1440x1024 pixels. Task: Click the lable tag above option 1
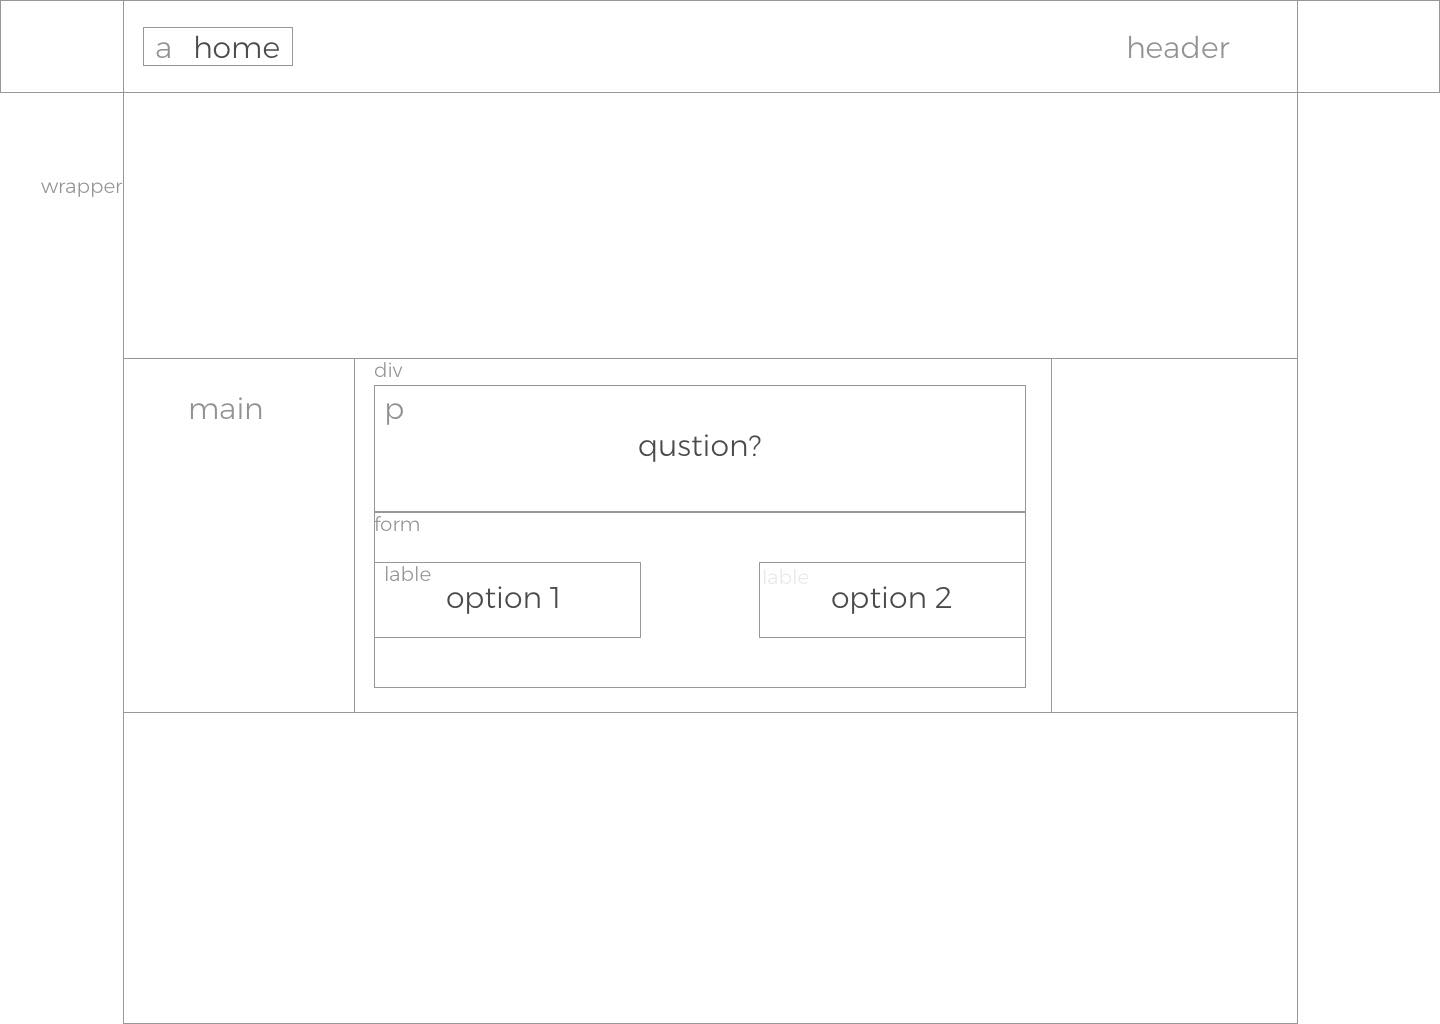408,574
